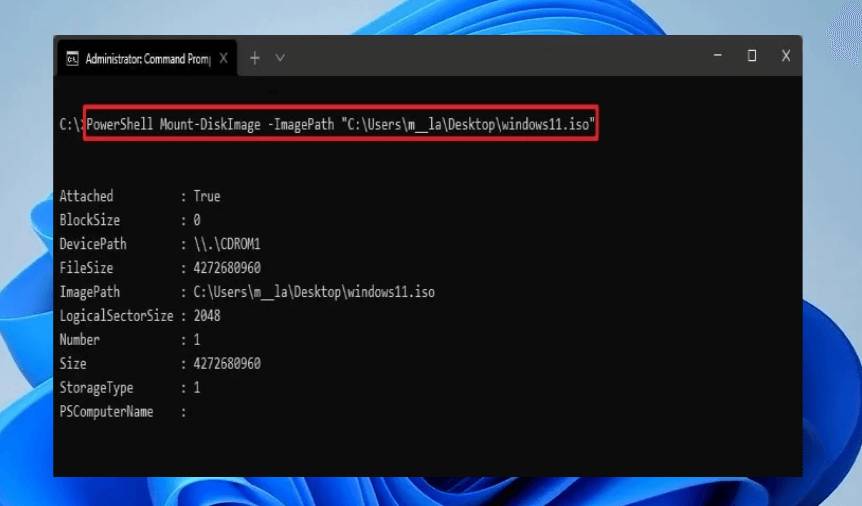This screenshot has width=862, height=506.
Task: Click the 'True' value
Action: 207,196
